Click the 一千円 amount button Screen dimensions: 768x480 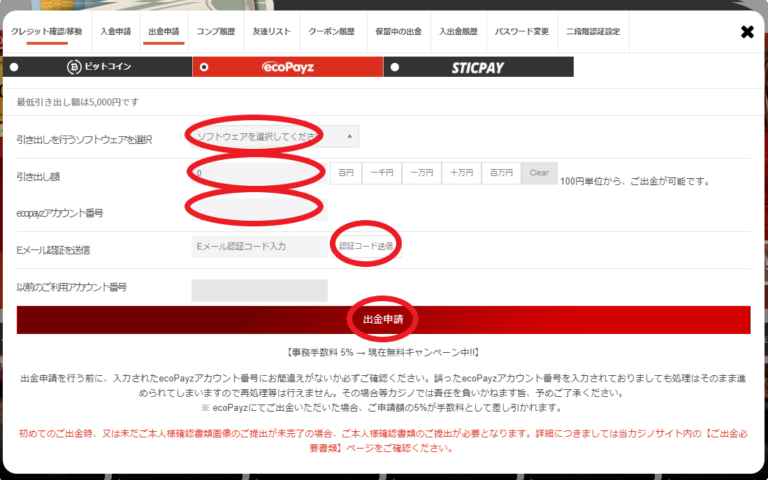pyautogui.click(x=382, y=173)
